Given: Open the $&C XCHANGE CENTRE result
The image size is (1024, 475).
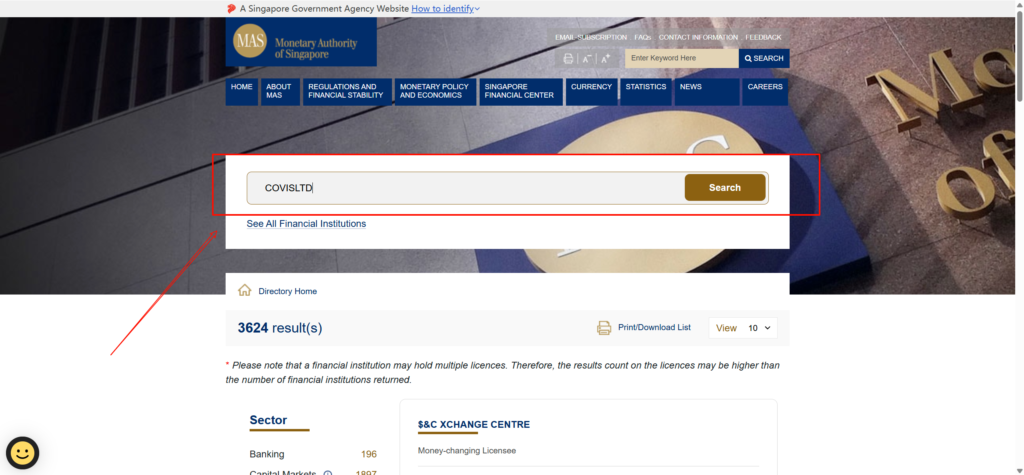Looking at the screenshot, I should click(x=473, y=425).
